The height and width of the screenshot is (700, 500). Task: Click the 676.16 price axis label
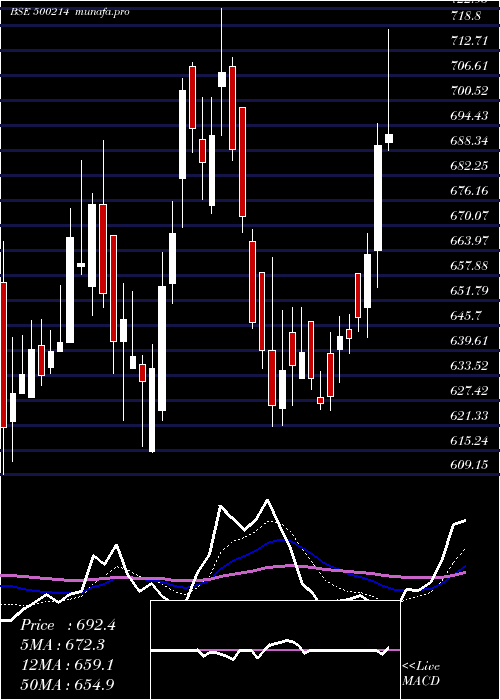tap(468, 191)
